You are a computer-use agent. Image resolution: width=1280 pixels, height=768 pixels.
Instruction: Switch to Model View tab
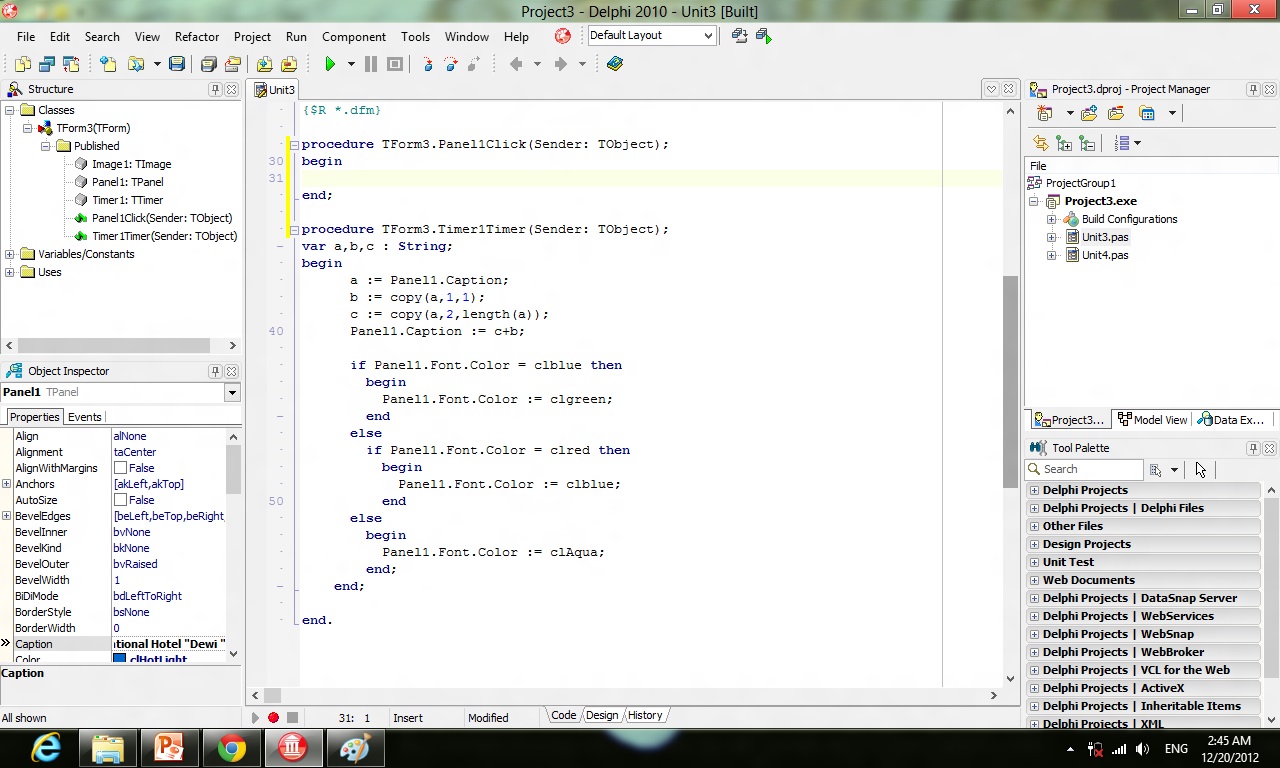pyautogui.click(x=1153, y=420)
